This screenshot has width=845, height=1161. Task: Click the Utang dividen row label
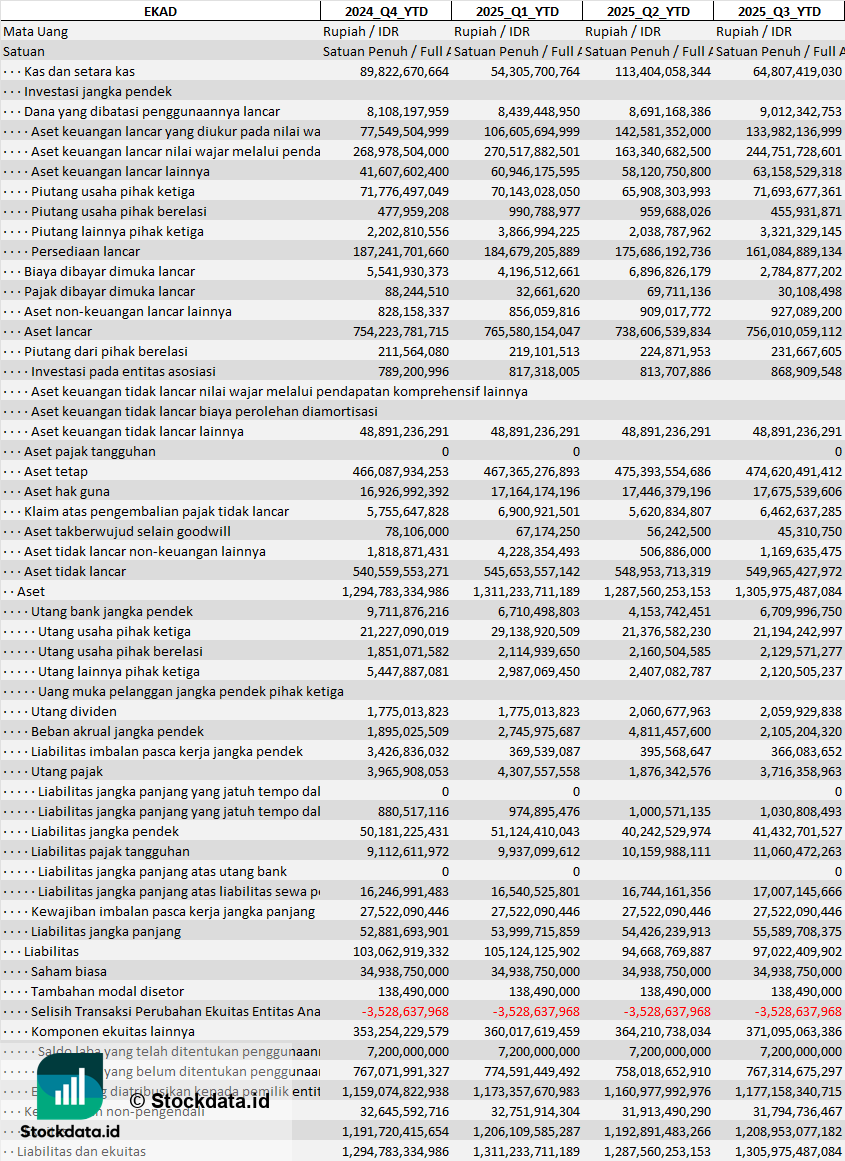(74, 711)
